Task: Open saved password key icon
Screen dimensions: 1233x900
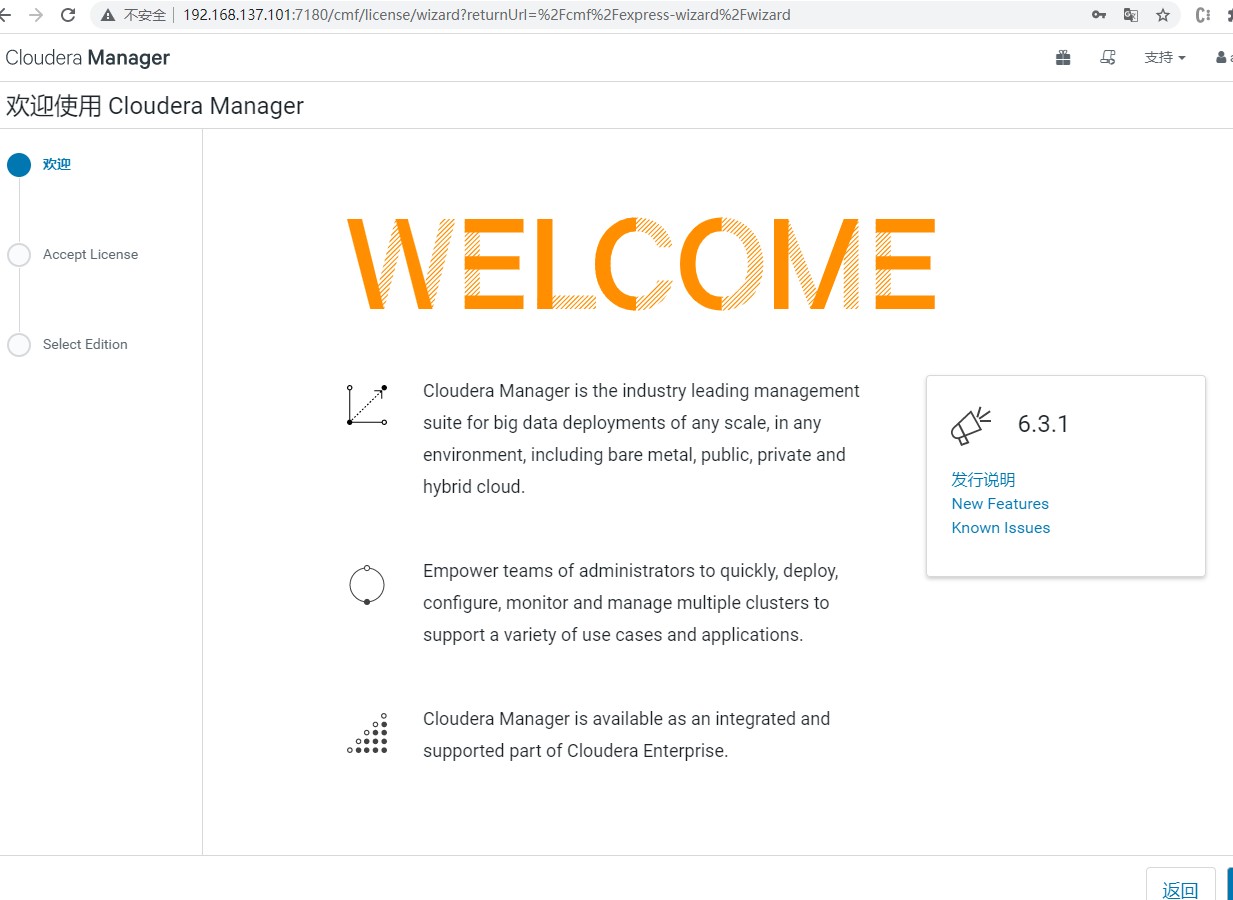Action: 1098,15
